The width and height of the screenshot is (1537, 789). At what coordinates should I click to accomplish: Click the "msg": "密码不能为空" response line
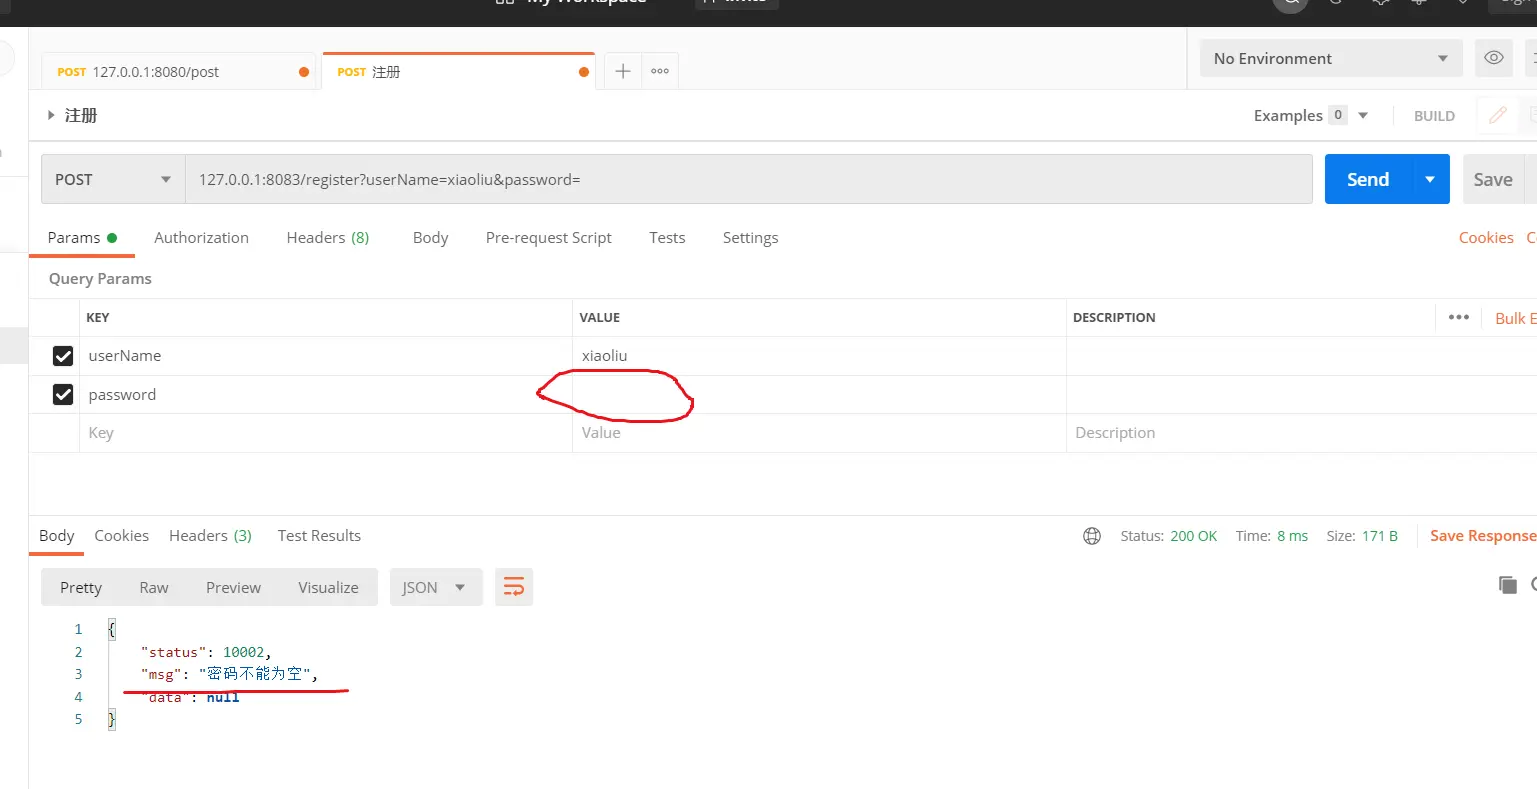(x=229, y=674)
